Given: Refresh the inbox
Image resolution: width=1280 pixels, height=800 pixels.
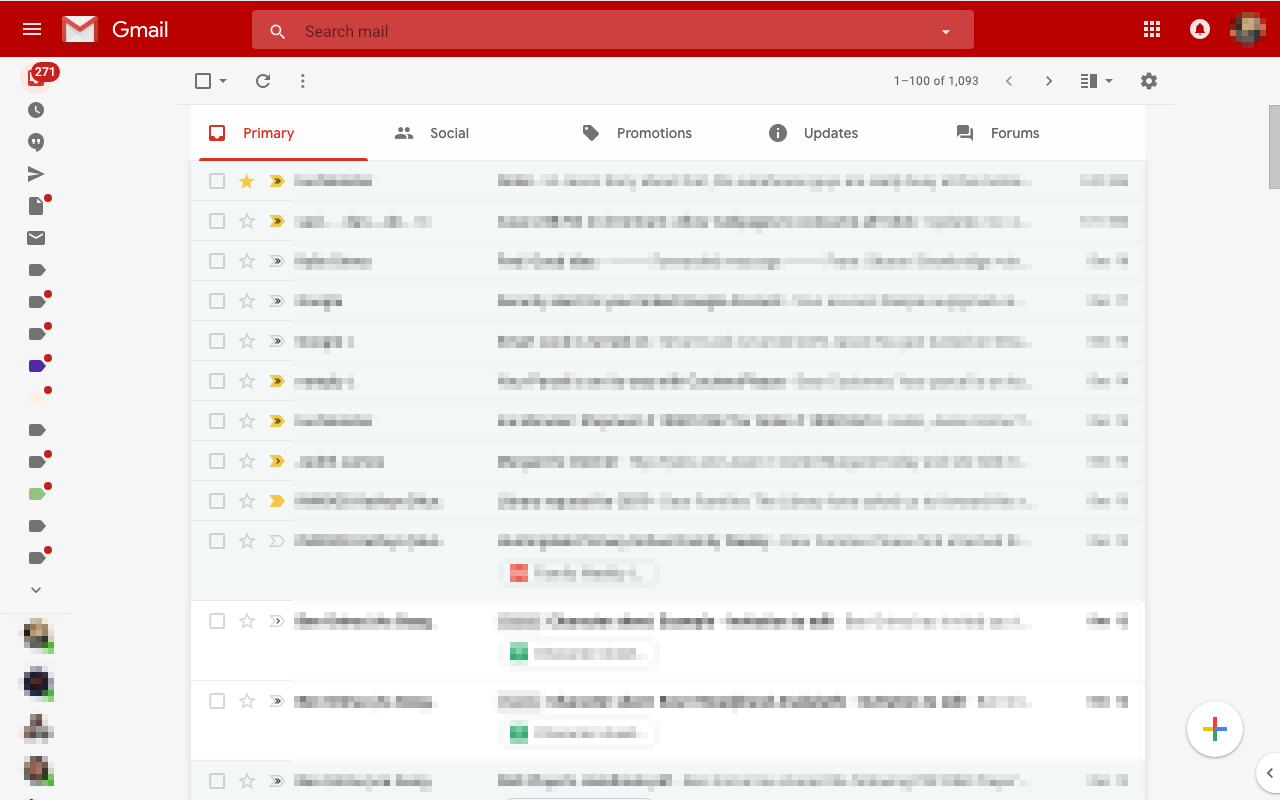Looking at the screenshot, I should tap(263, 80).
